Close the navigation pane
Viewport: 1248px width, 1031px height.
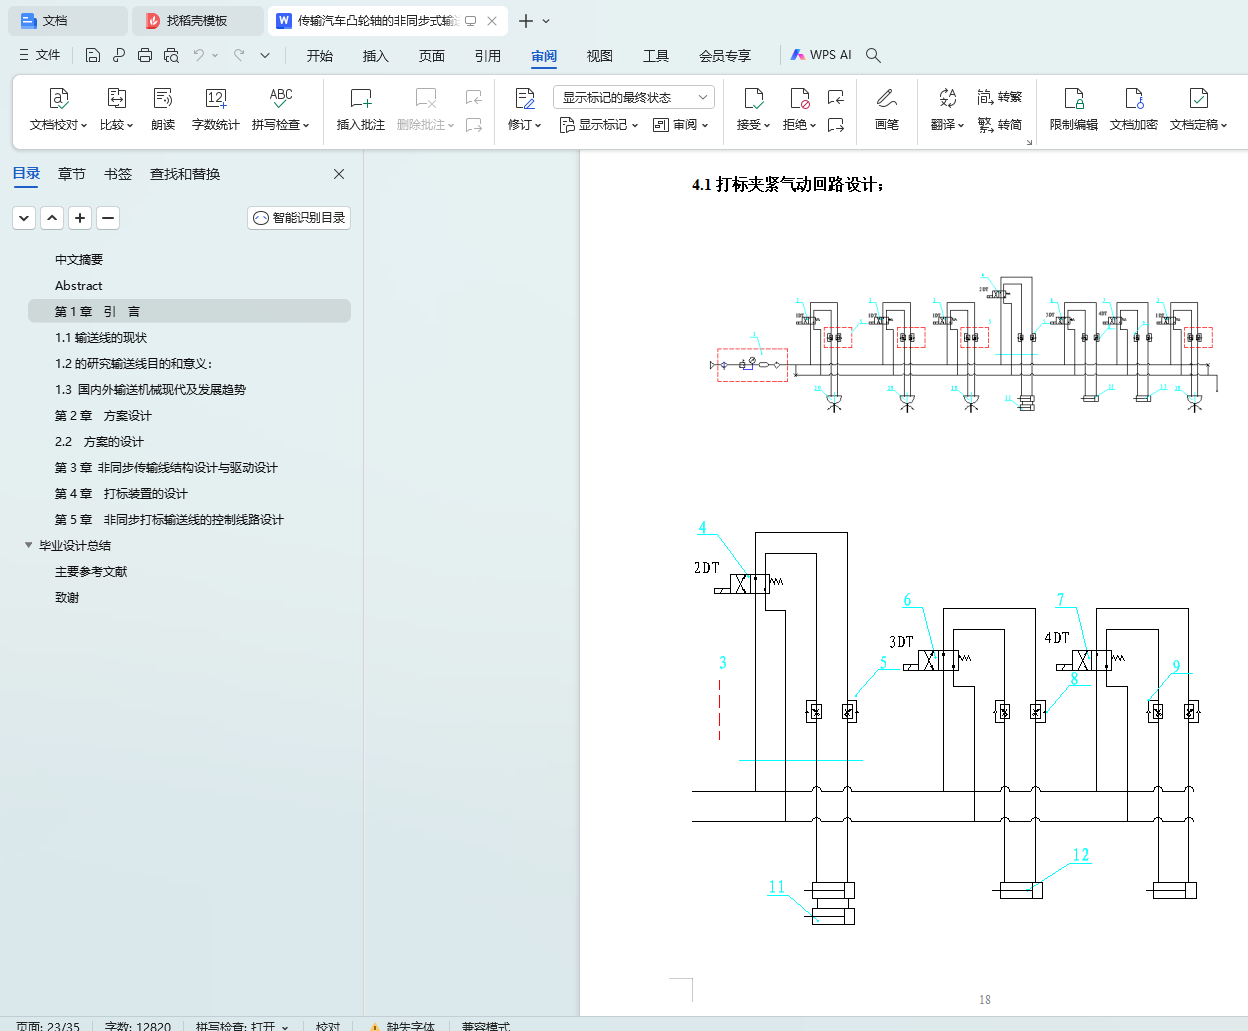339,174
